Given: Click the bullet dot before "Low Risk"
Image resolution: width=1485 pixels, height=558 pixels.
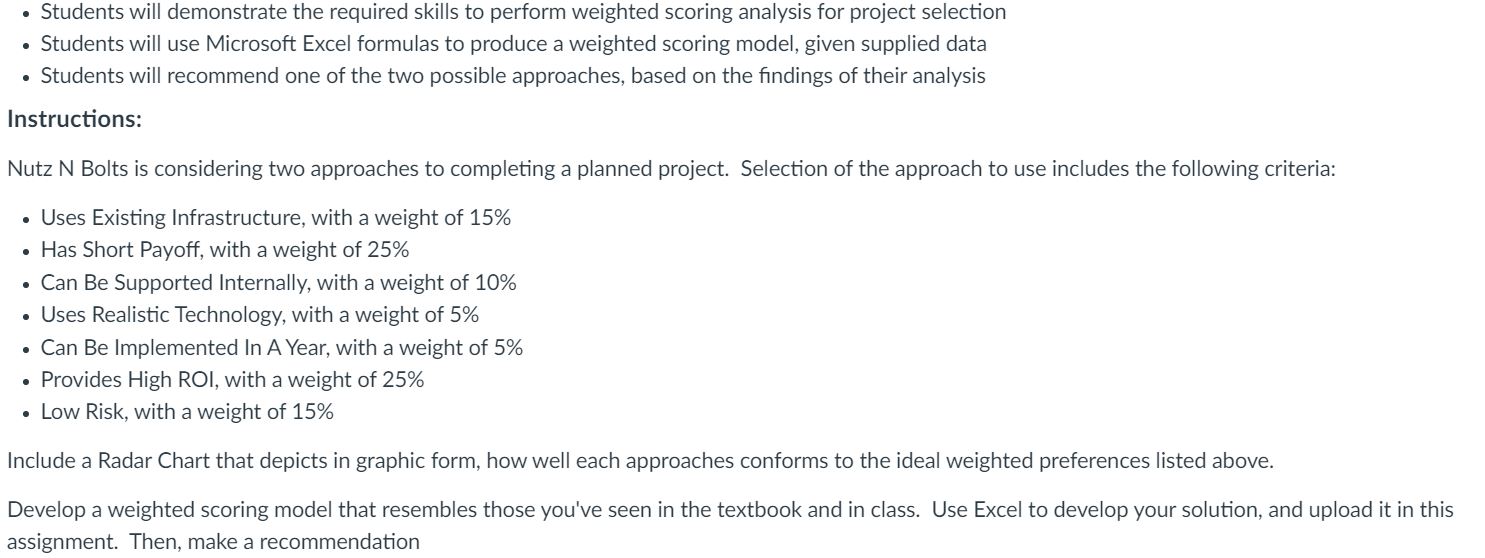Looking at the screenshot, I should (24, 412).
